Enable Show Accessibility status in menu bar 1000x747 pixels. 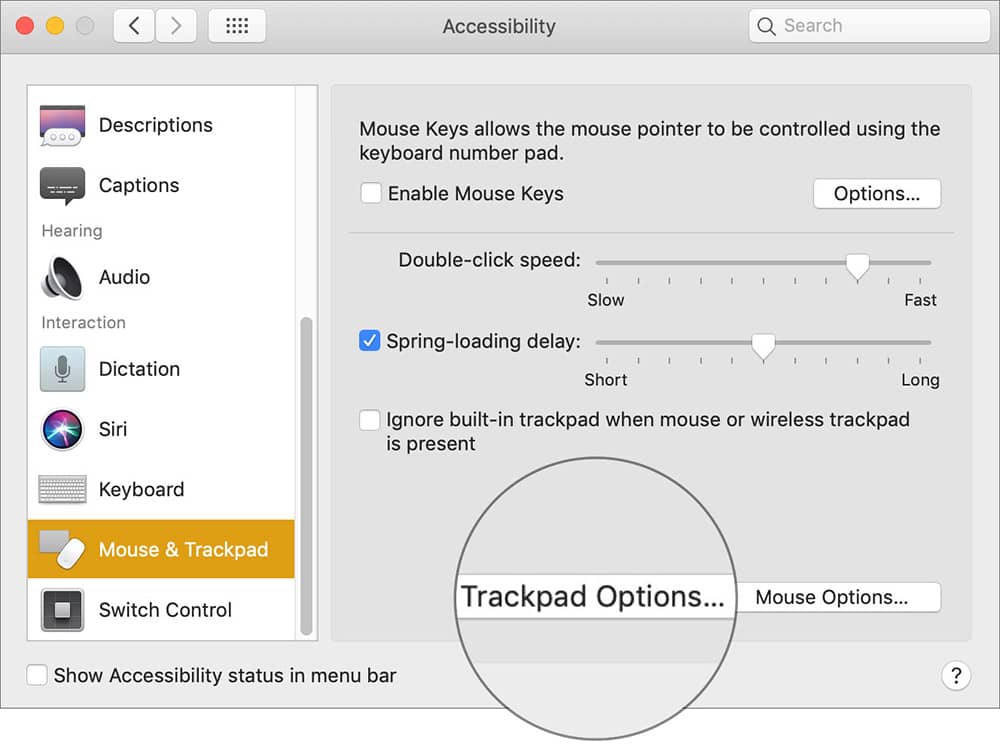(x=37, y=675)
